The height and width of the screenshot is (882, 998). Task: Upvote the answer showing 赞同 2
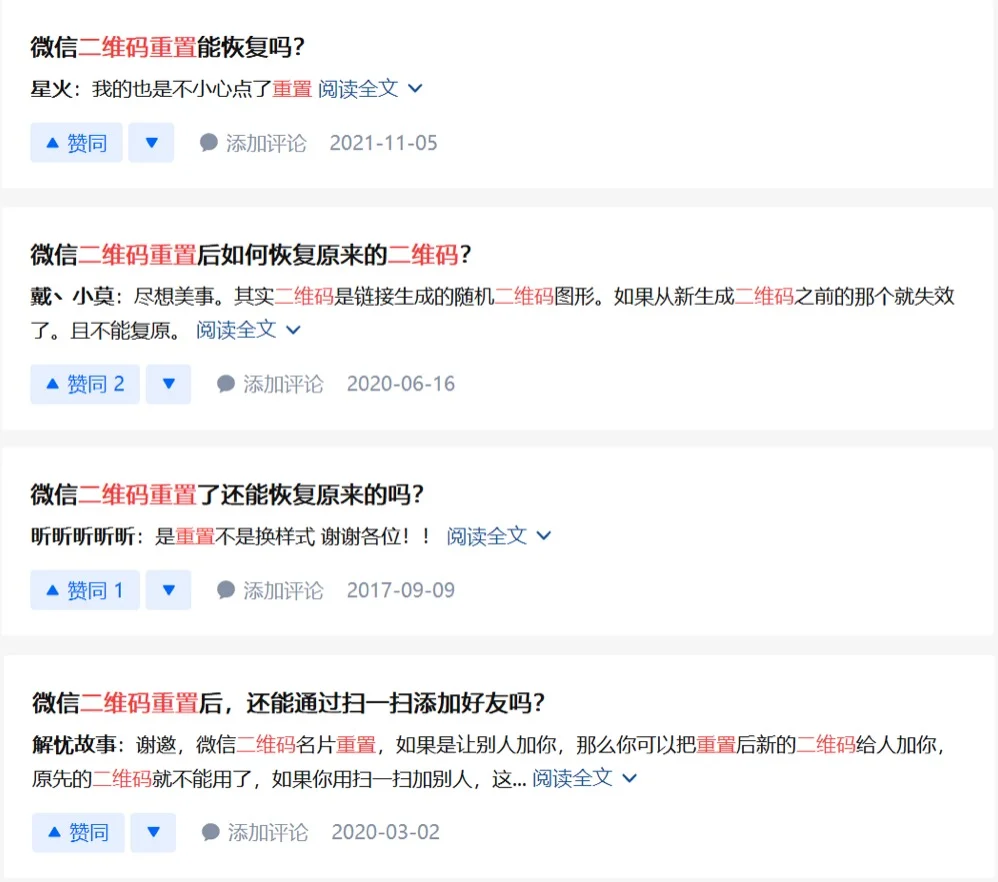[85, 384]
